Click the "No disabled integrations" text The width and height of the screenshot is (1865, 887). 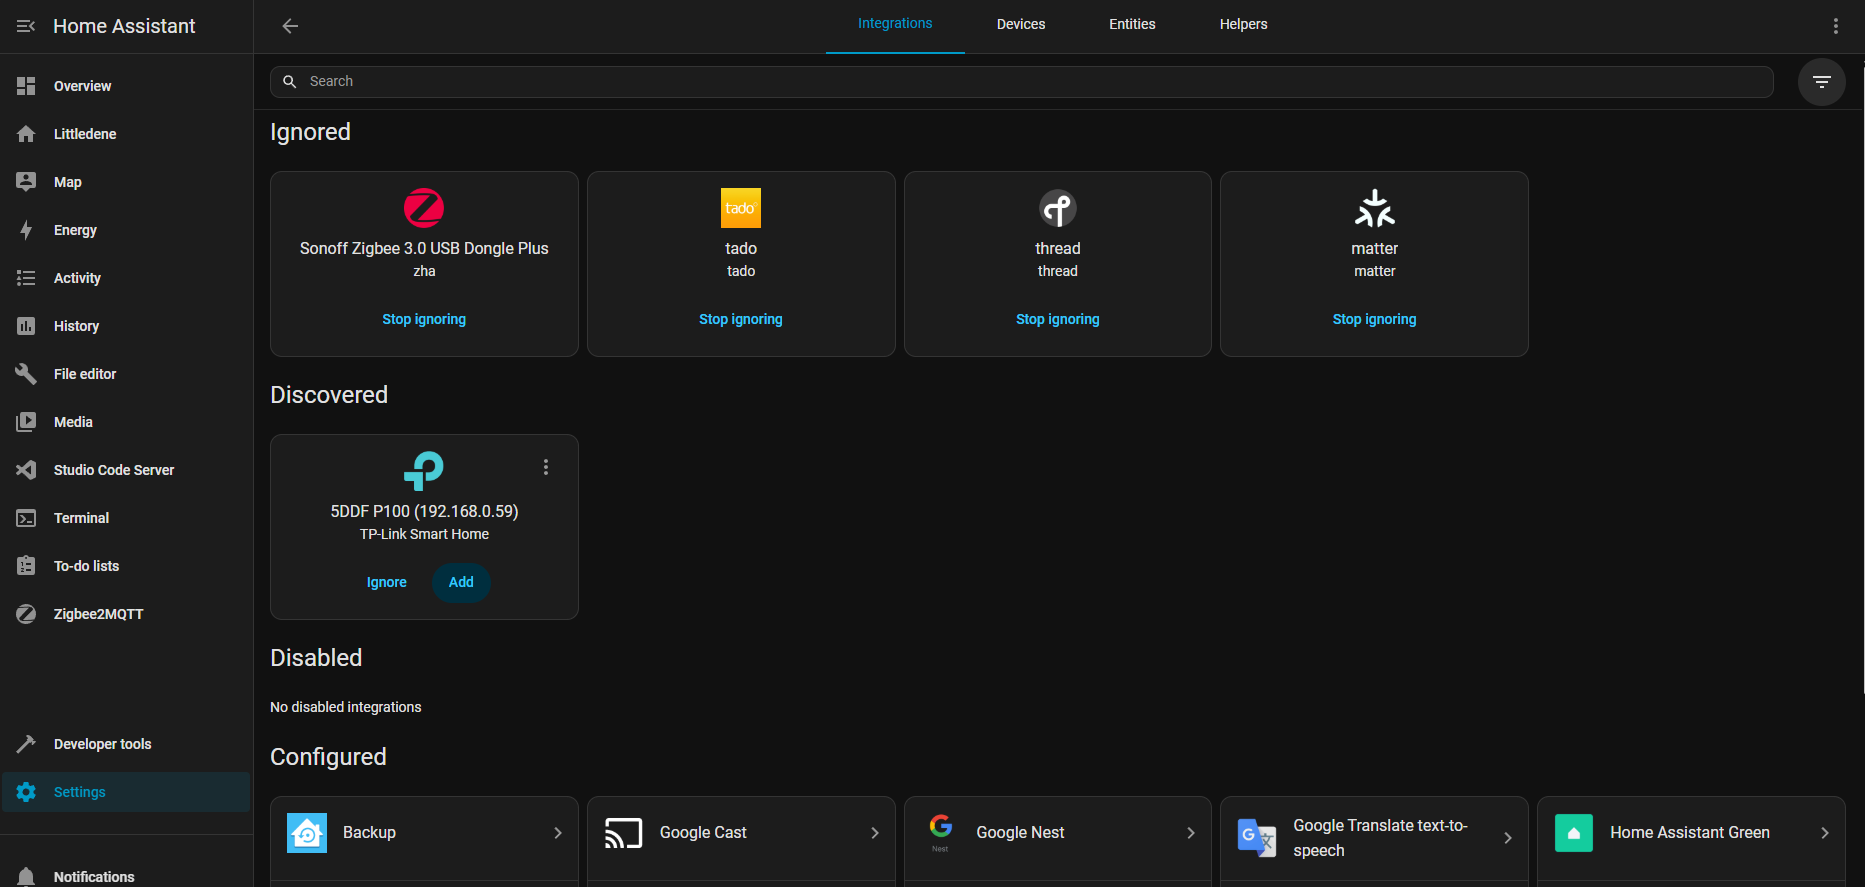[346, 707]
